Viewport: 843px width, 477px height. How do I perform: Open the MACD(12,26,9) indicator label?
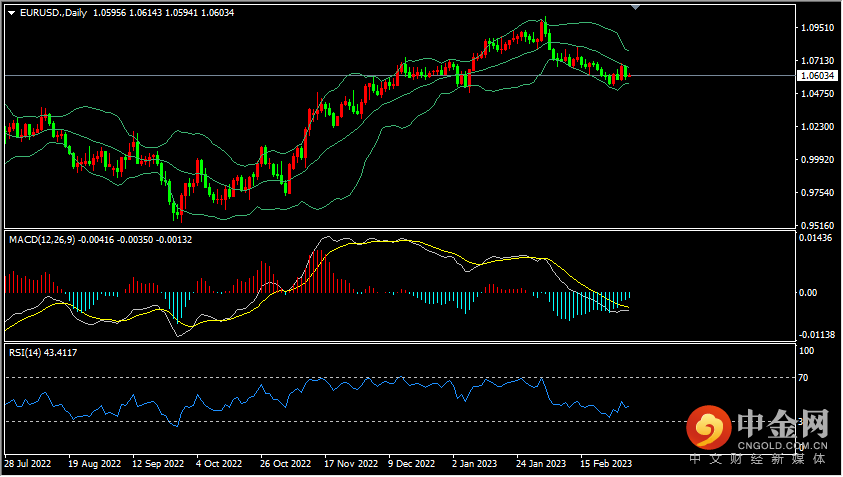point(43,240)
